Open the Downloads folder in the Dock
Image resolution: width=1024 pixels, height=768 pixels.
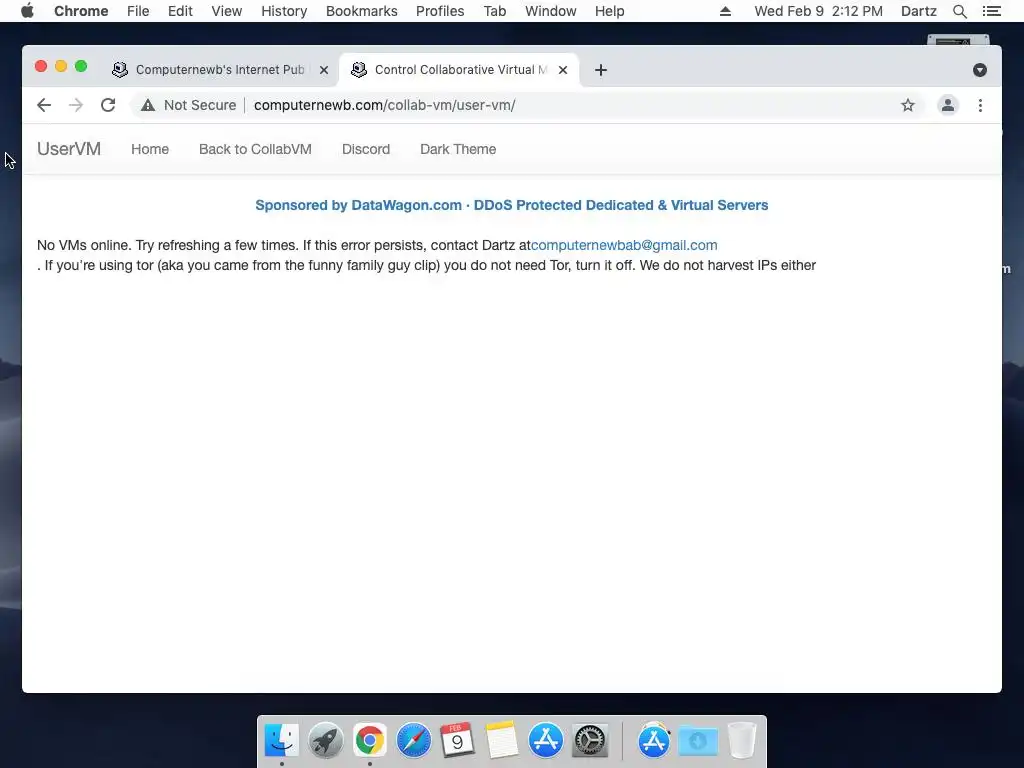coord(698,740)
